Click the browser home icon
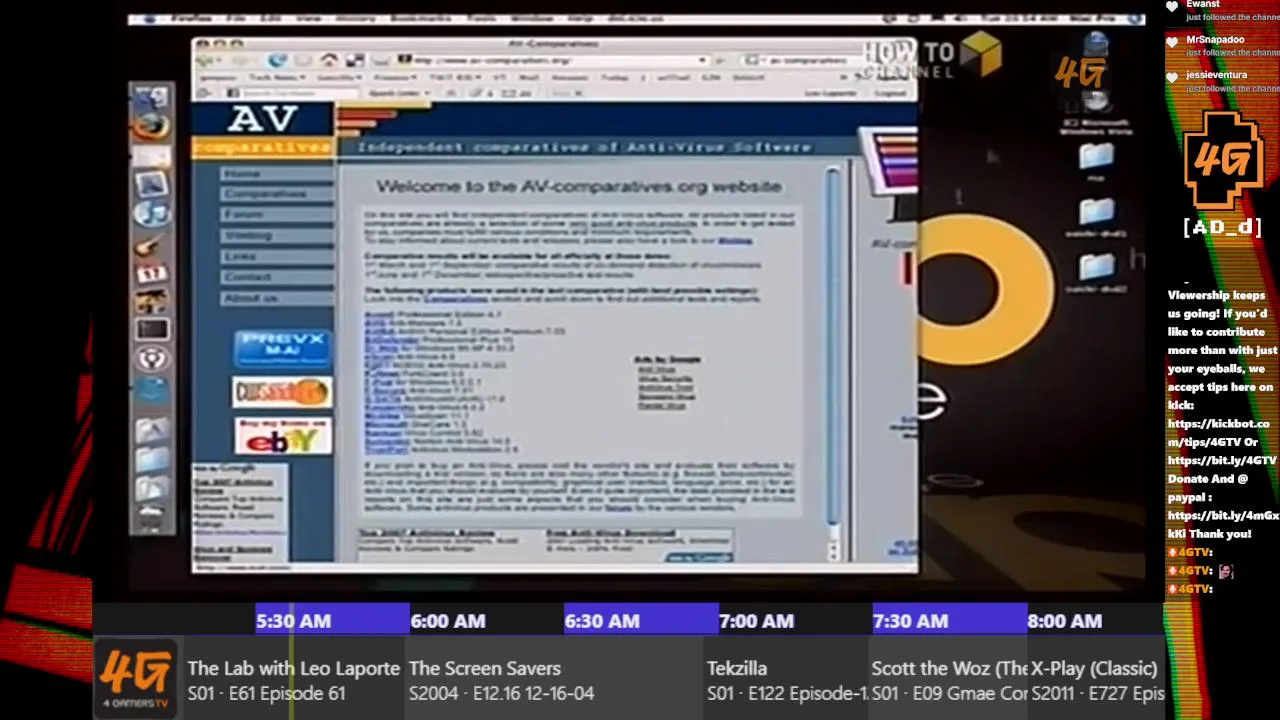Screen dimensions: 1280x720 (x=329, y=61)
